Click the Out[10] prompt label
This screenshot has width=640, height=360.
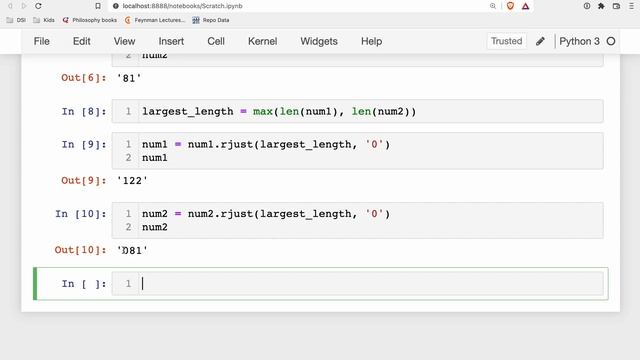pos(80,250)
